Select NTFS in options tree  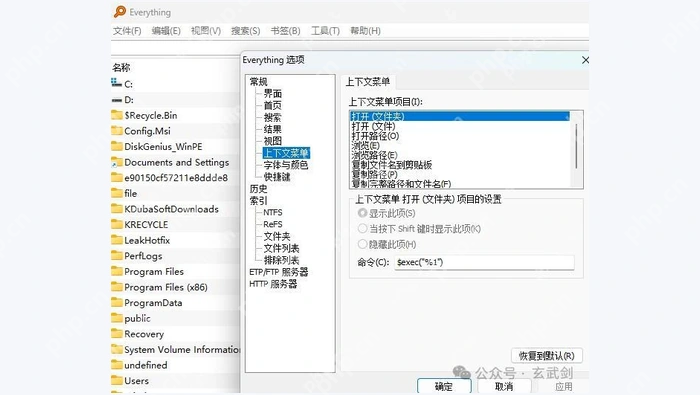(x=273, y=212)
